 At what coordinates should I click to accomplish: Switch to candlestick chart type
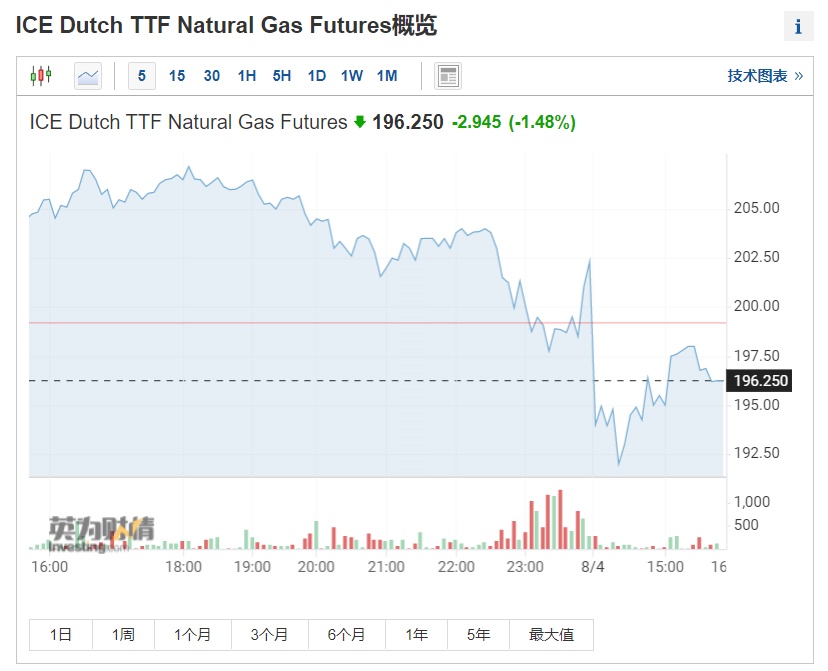coord(40,75)
